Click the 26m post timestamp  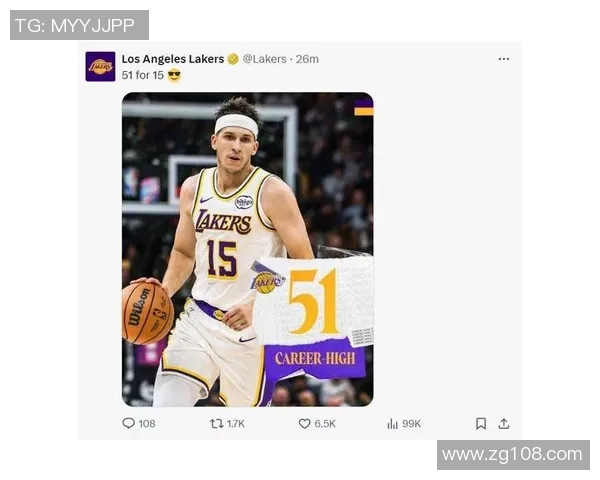tap(307, 59)
